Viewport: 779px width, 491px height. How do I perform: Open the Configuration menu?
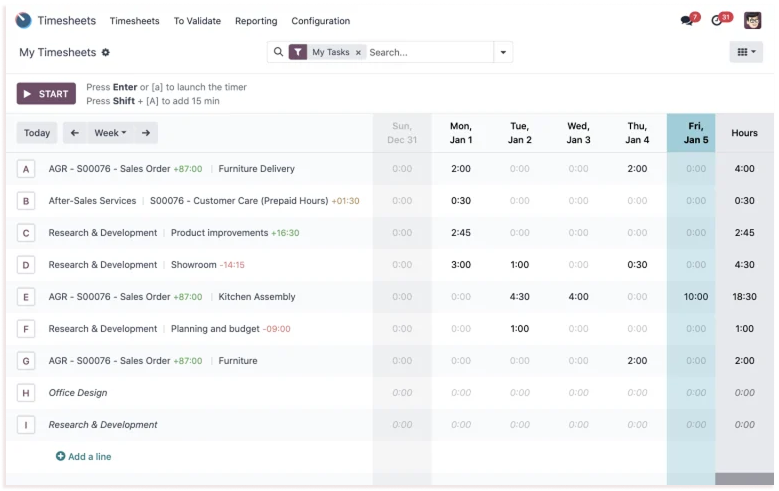click(320, 21)
